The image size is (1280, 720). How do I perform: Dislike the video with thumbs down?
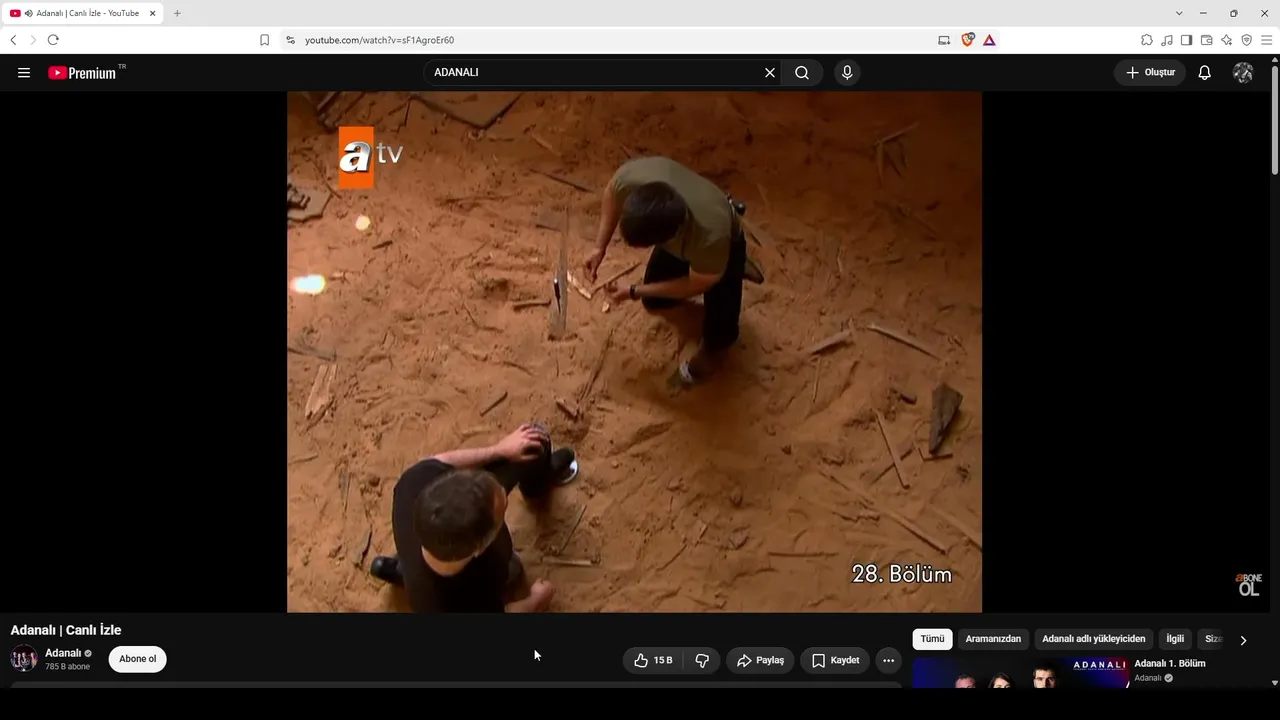click(702, 660)
